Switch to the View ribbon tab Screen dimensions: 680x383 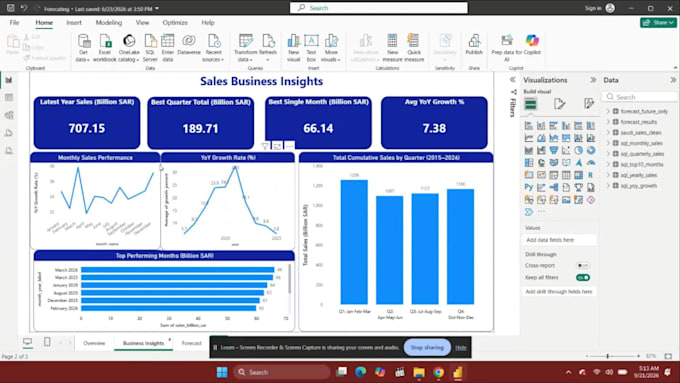[142, 23]
